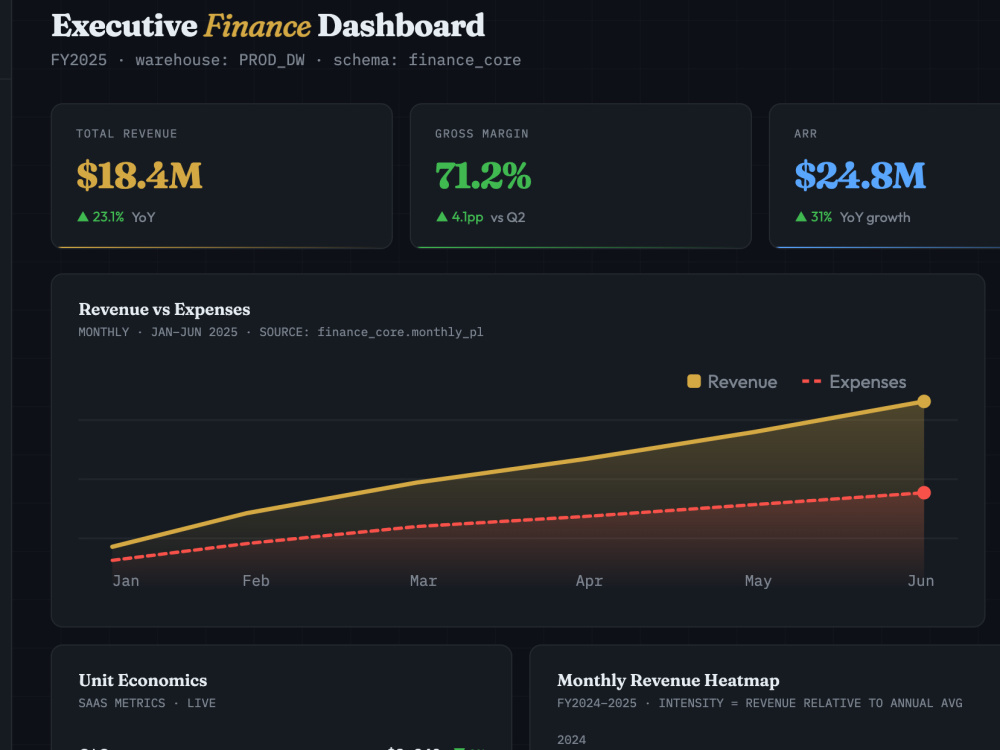Click the TOTAL REVENUE card label

(127, 134)
